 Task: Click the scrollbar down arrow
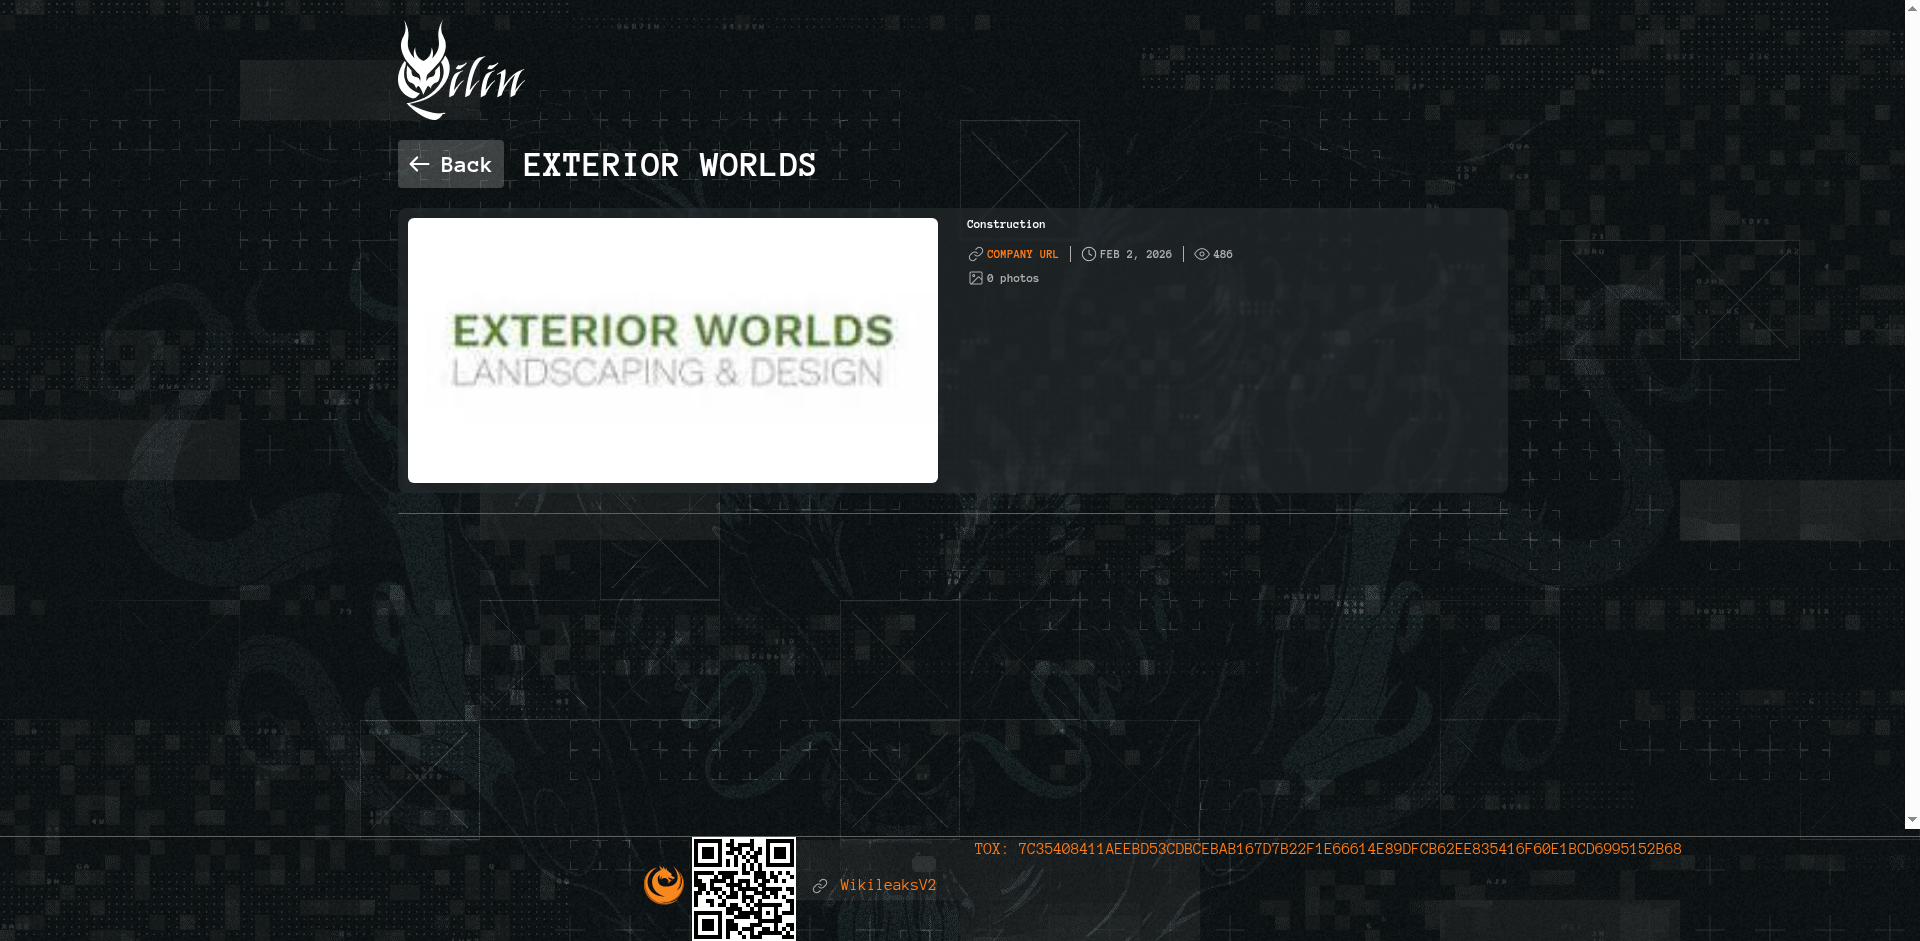[1912, 820]
